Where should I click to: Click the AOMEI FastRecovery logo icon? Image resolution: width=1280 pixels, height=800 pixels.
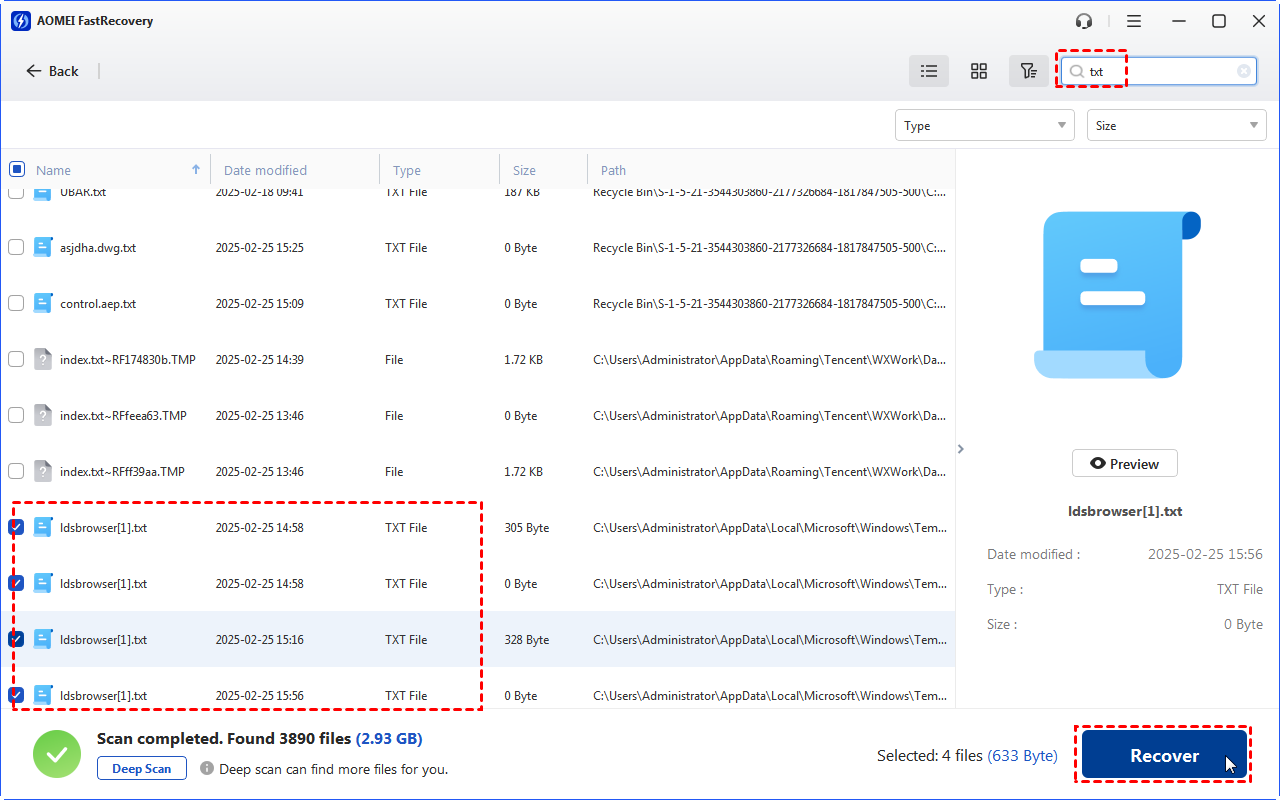pos(21,20)
